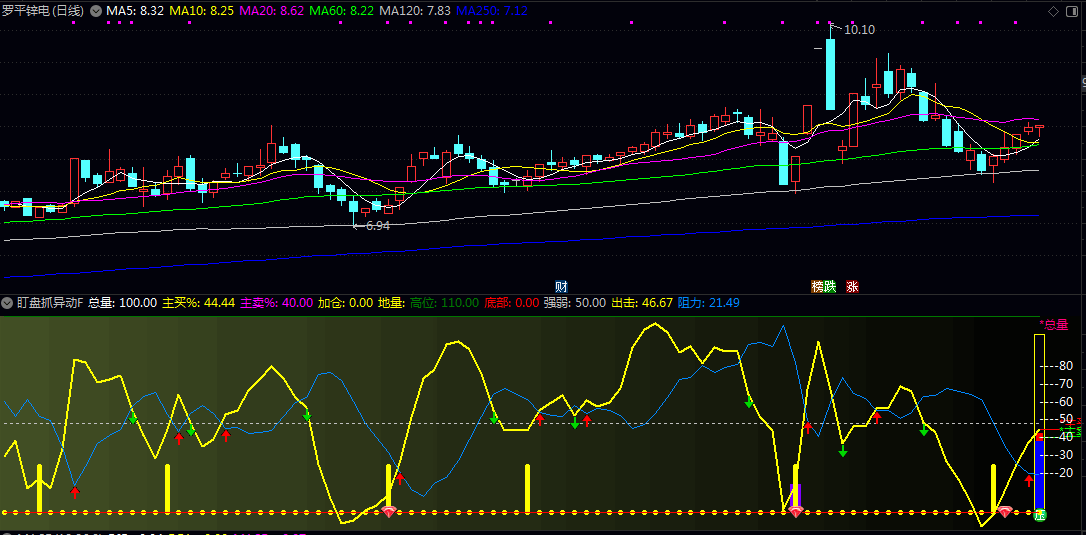This screenshot has width=1086, height=535.
Task: Click the top-right circular chart button
Action: click(1073, 11)
